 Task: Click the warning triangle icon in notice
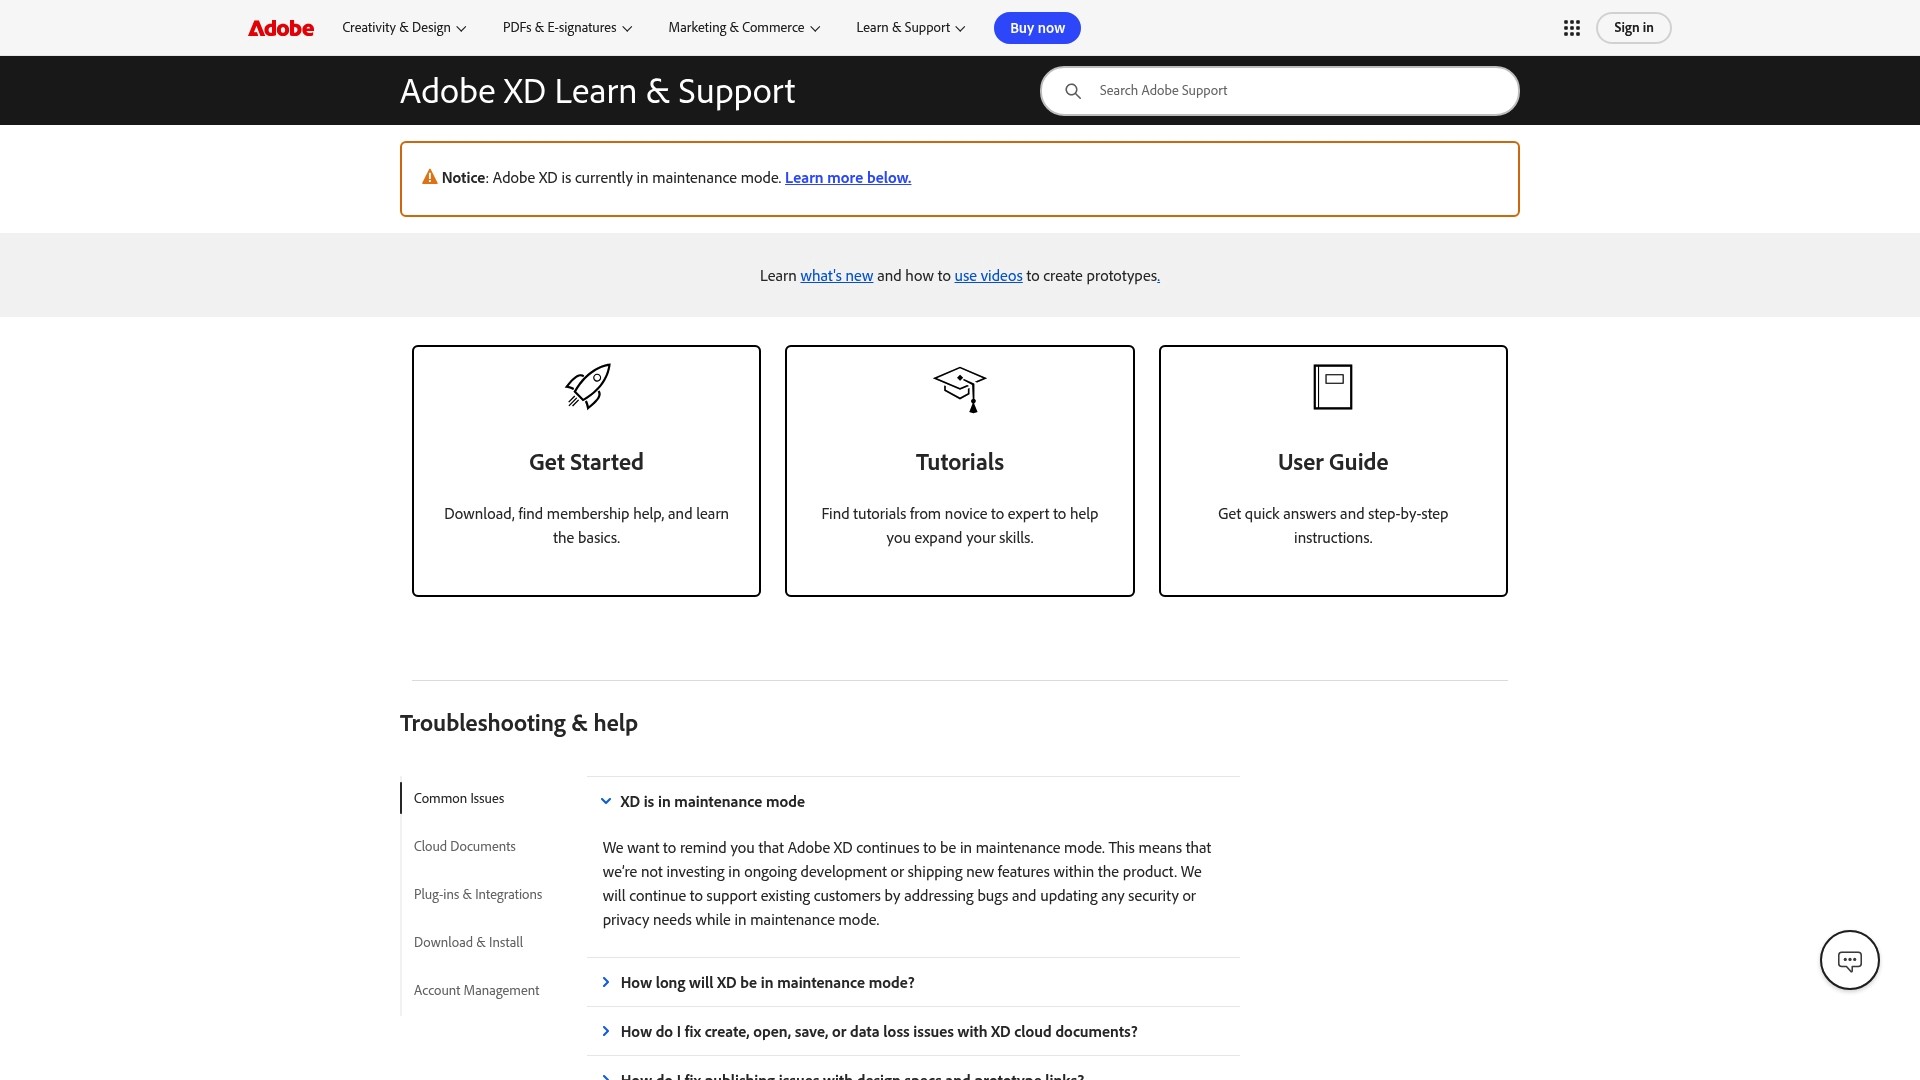point(430,177)
